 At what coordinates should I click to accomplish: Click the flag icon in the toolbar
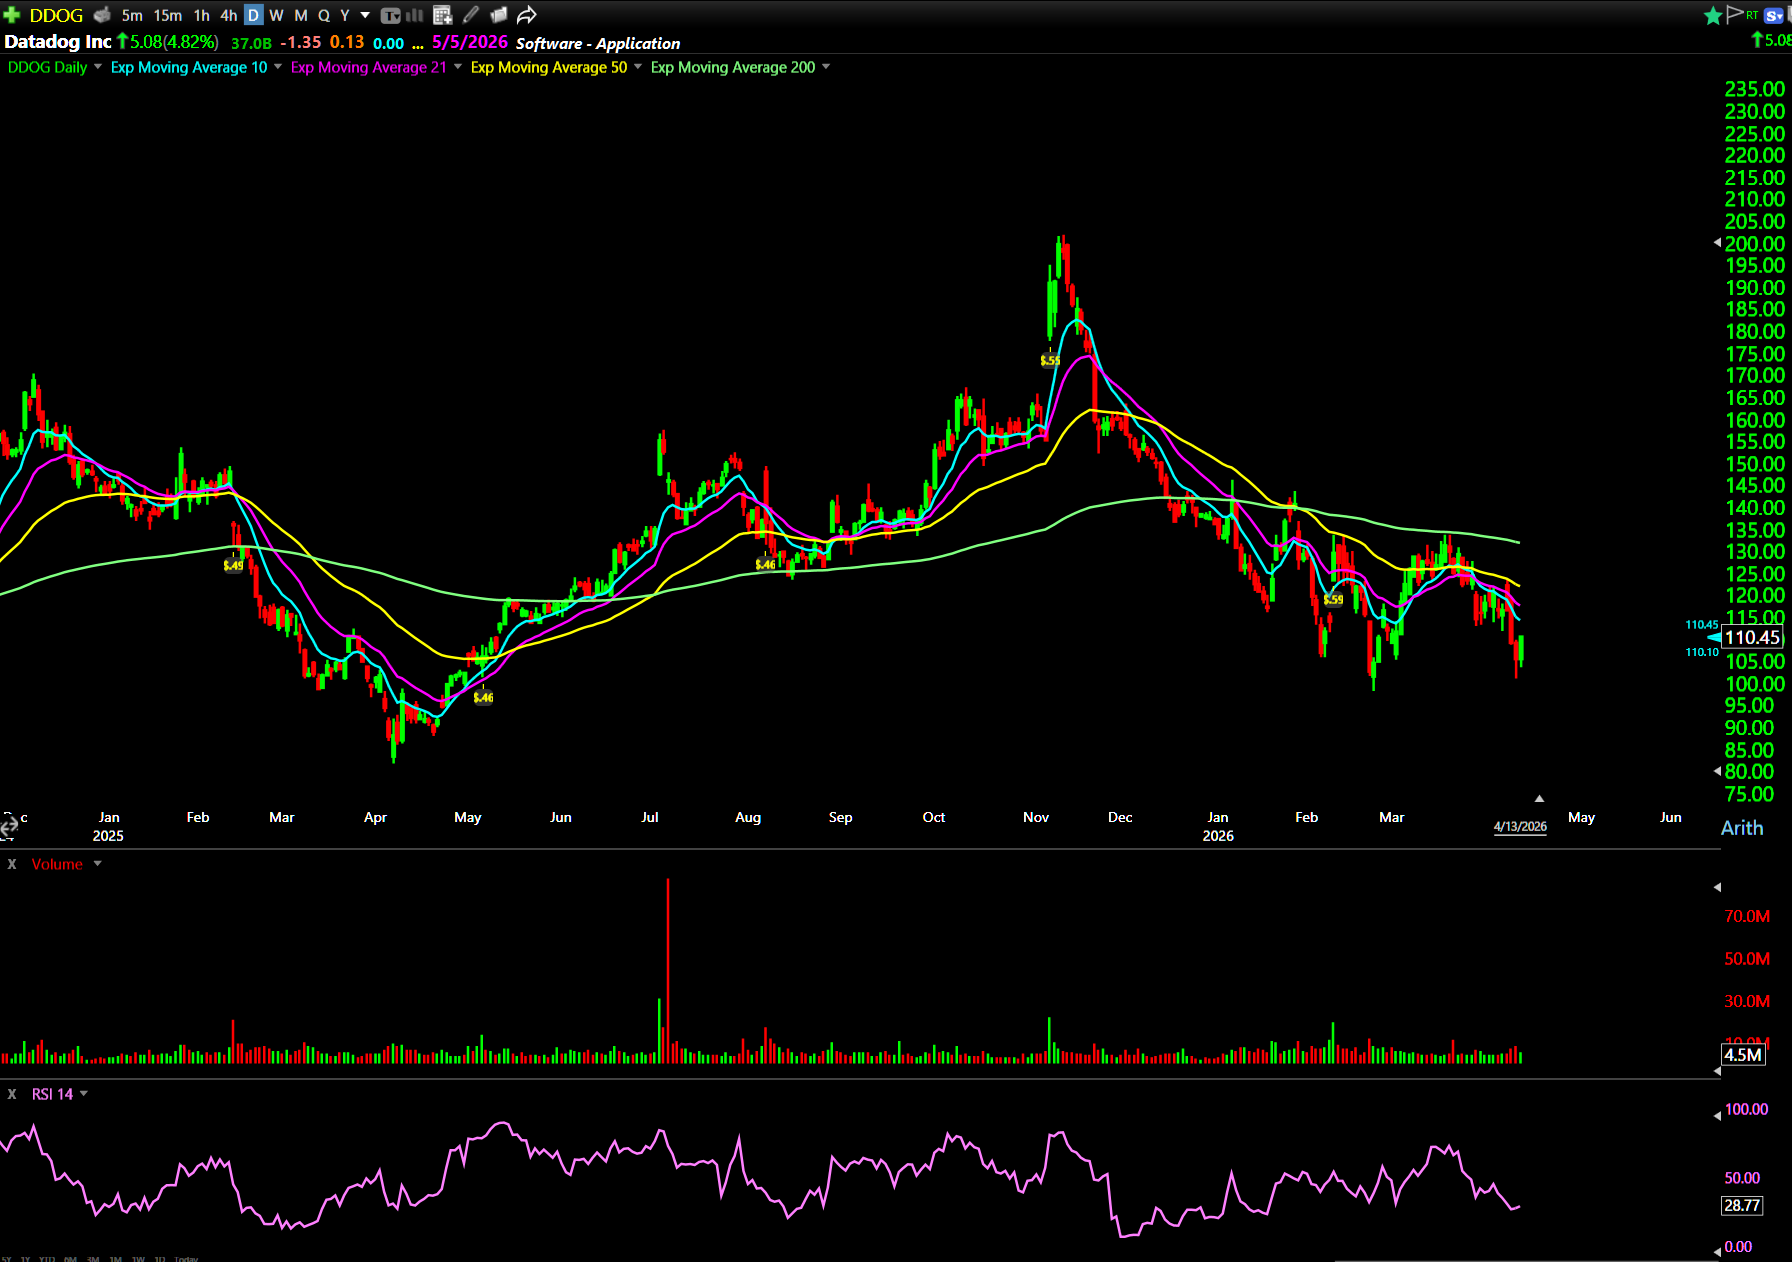pos(1734,14)
